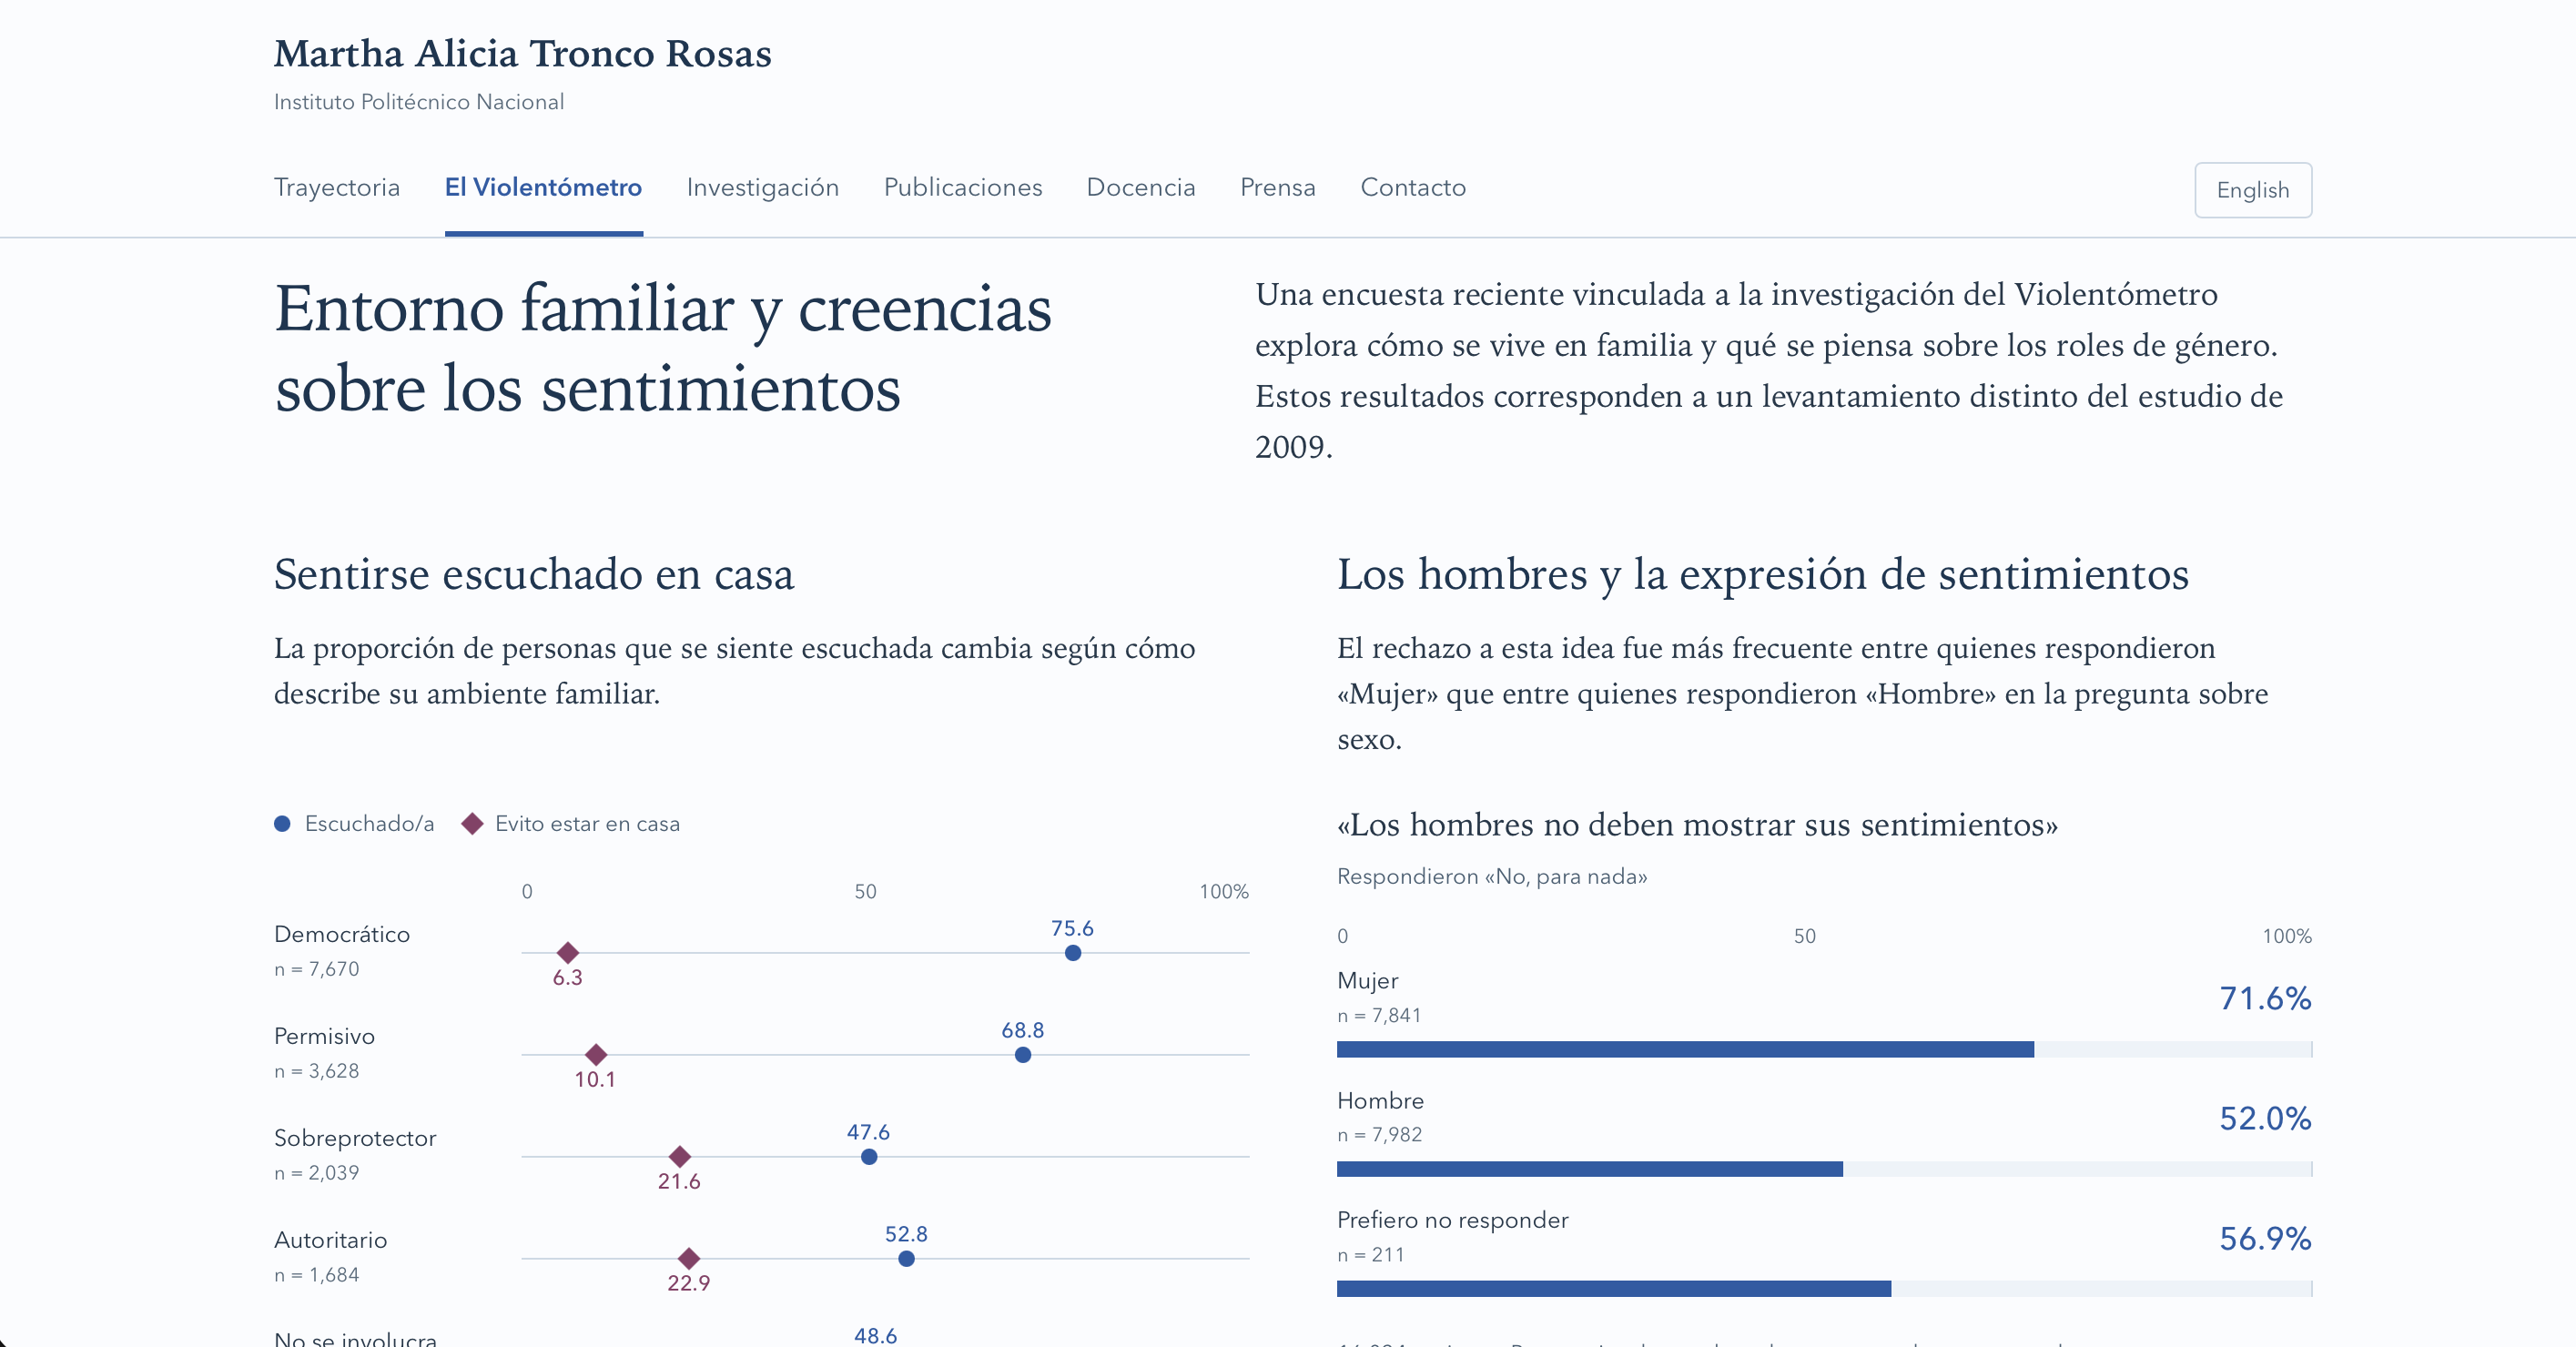Viewport: 2576px width, 1347px height.
Task: Navigate to Docencia page
Action: [x=1140, y=188]
